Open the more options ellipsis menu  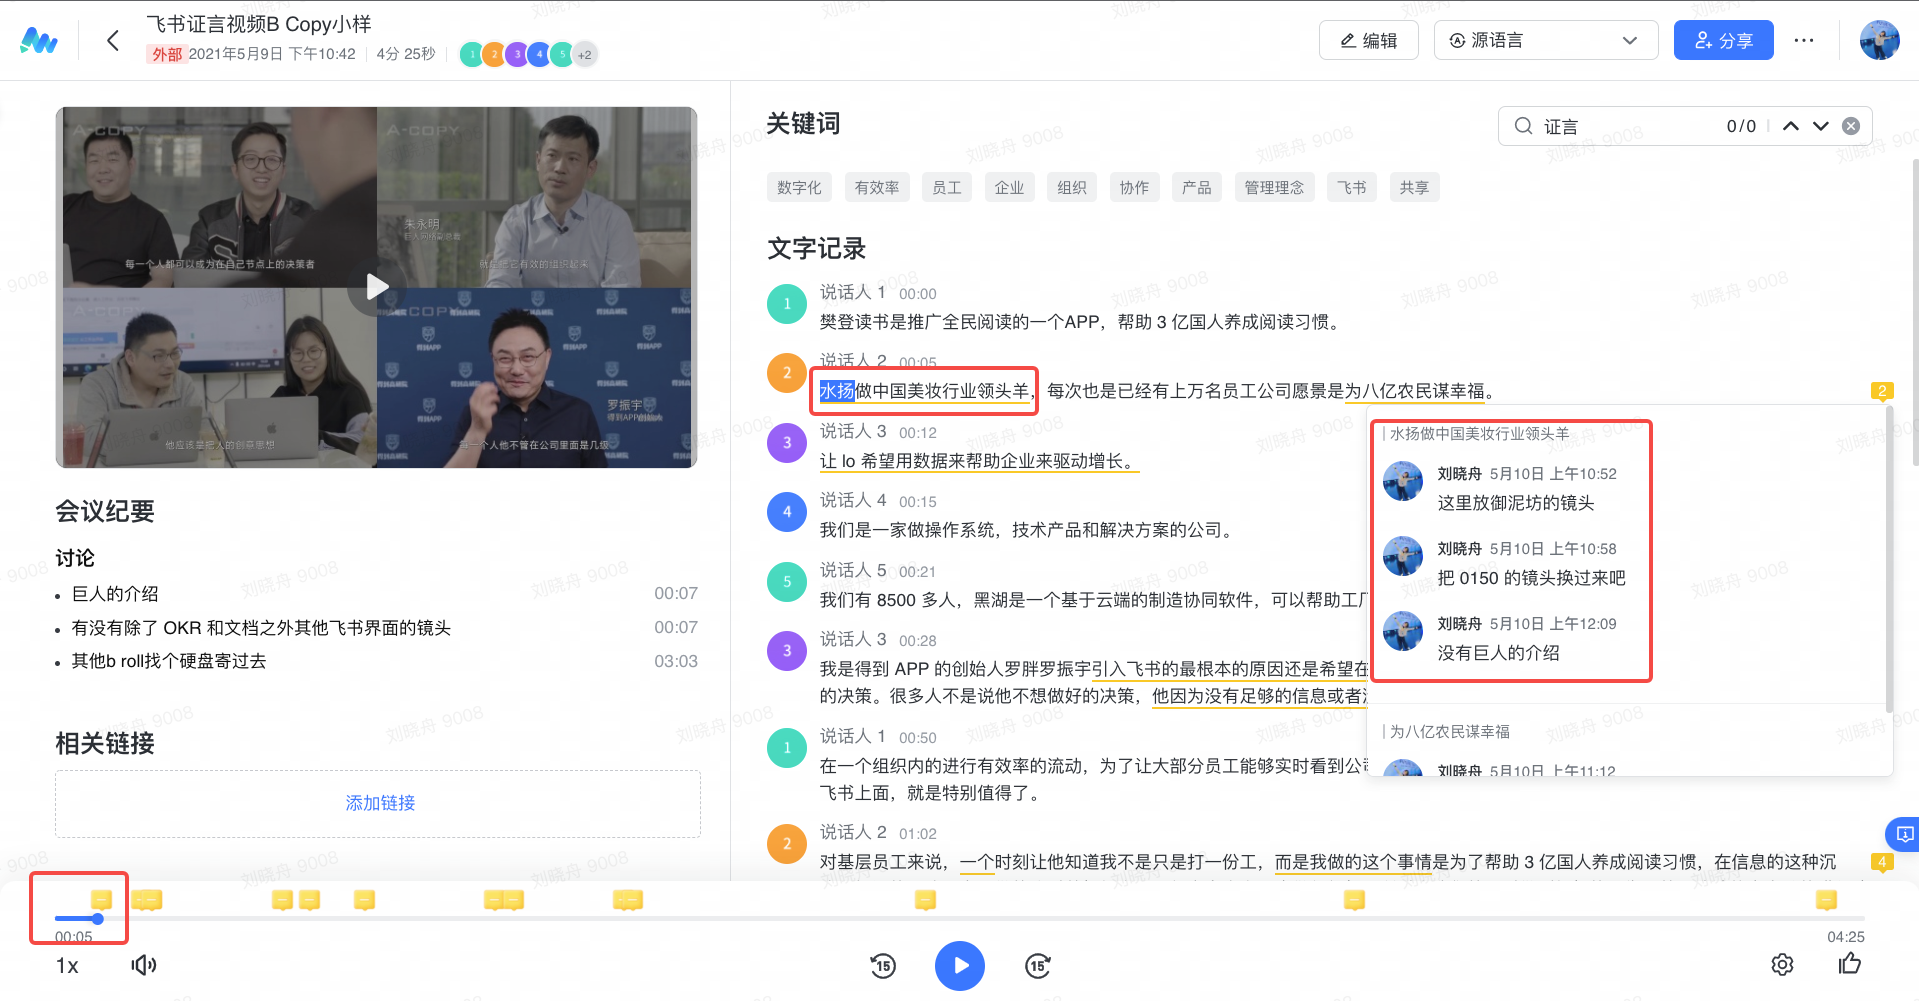click(x=1804, y=40)
